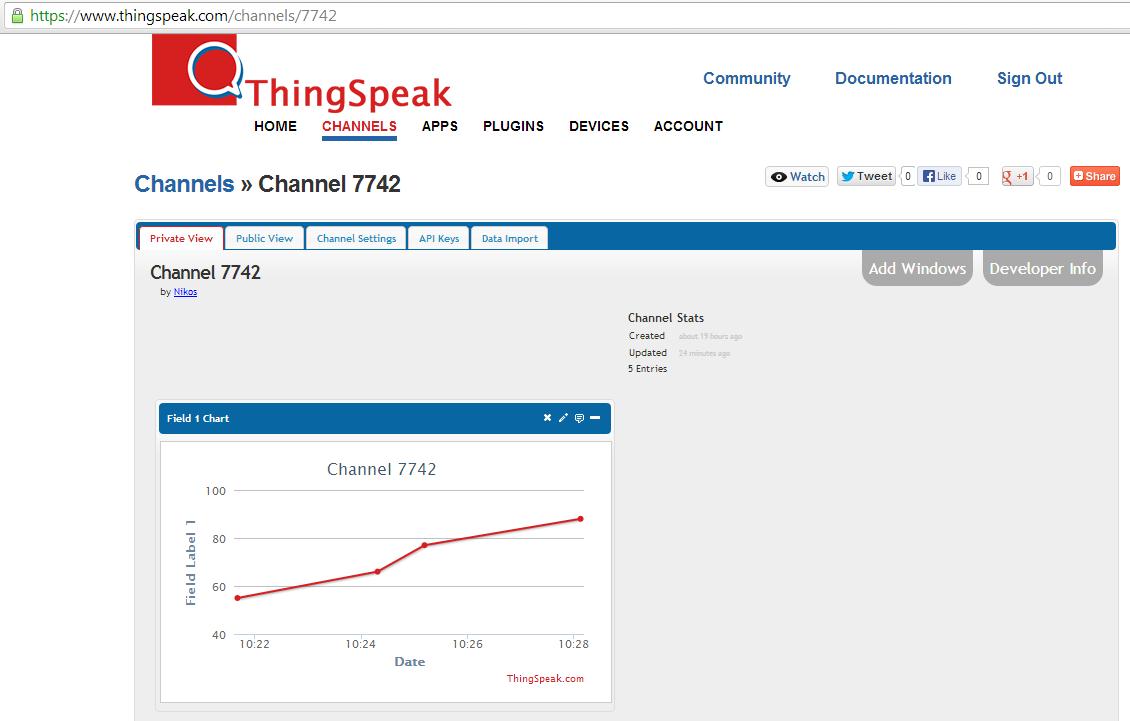Click the Channels breadcrumb link

click(x=184, y=184)
